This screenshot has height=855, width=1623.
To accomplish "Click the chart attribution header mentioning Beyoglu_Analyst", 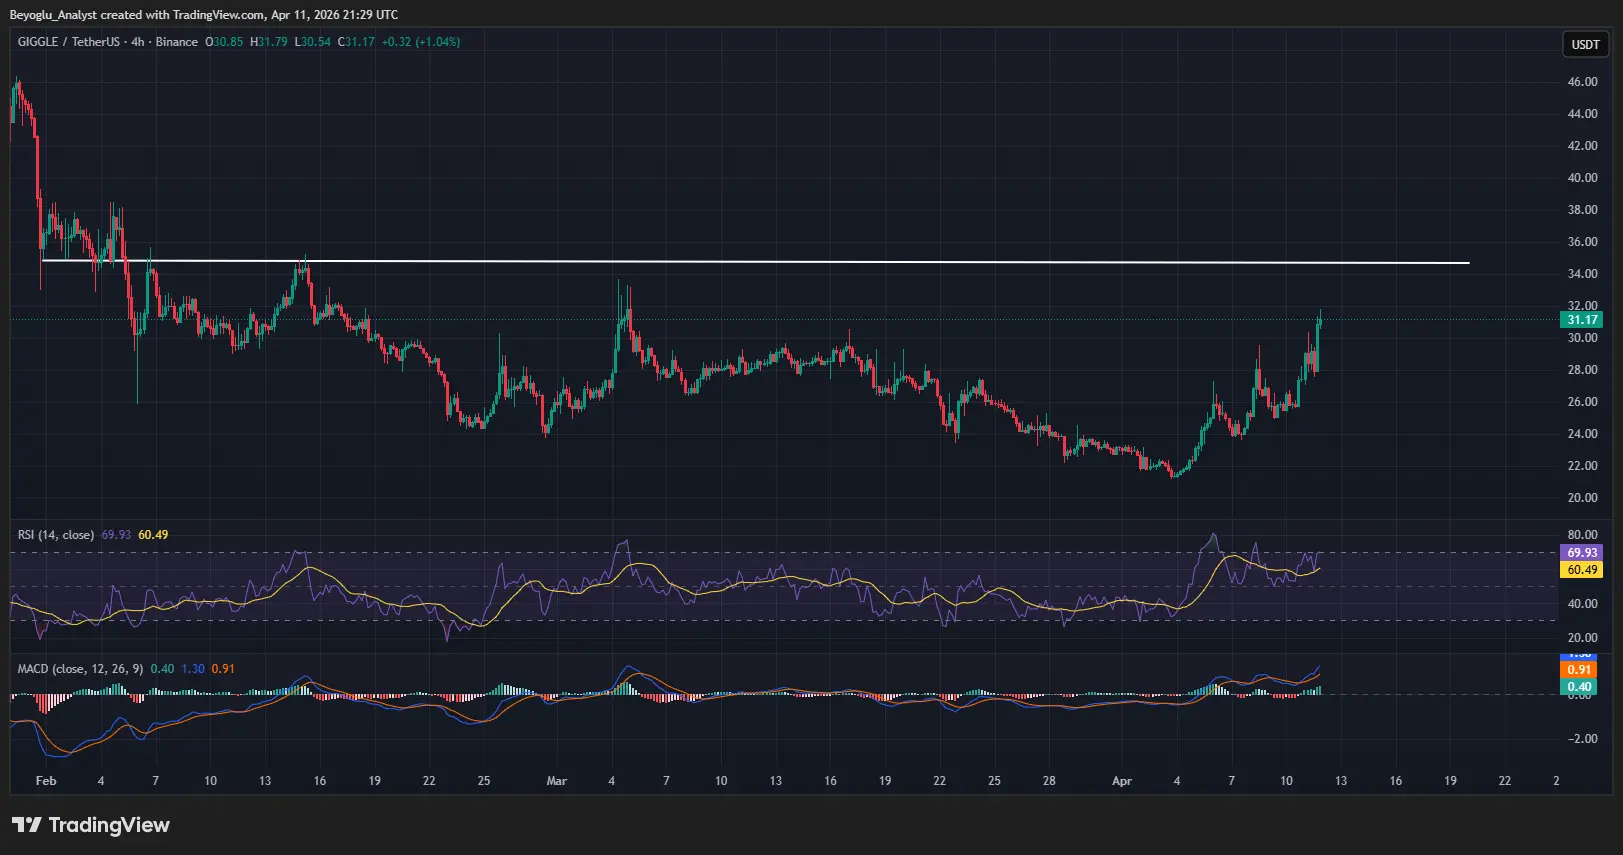I will coord(204,15).
